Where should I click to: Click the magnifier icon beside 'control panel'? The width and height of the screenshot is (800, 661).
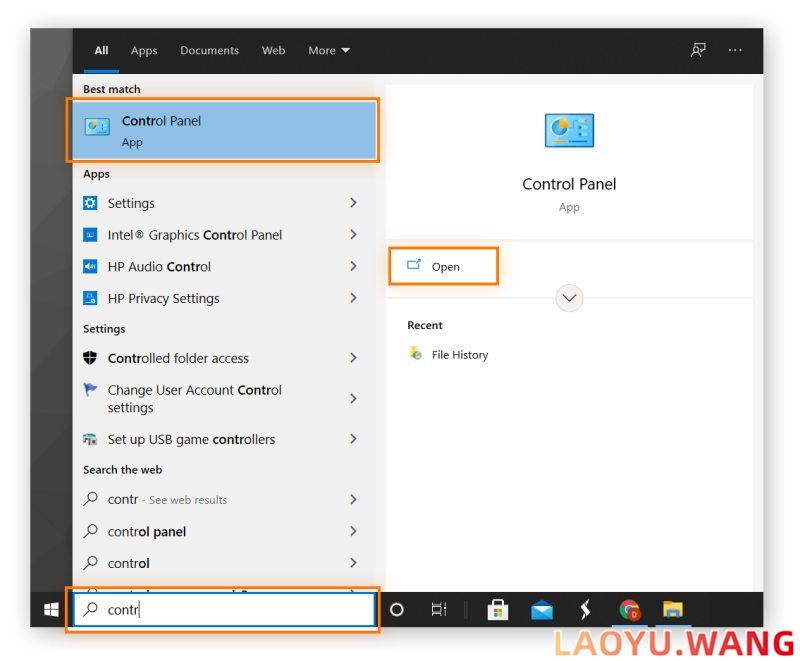tap(90, 531)
